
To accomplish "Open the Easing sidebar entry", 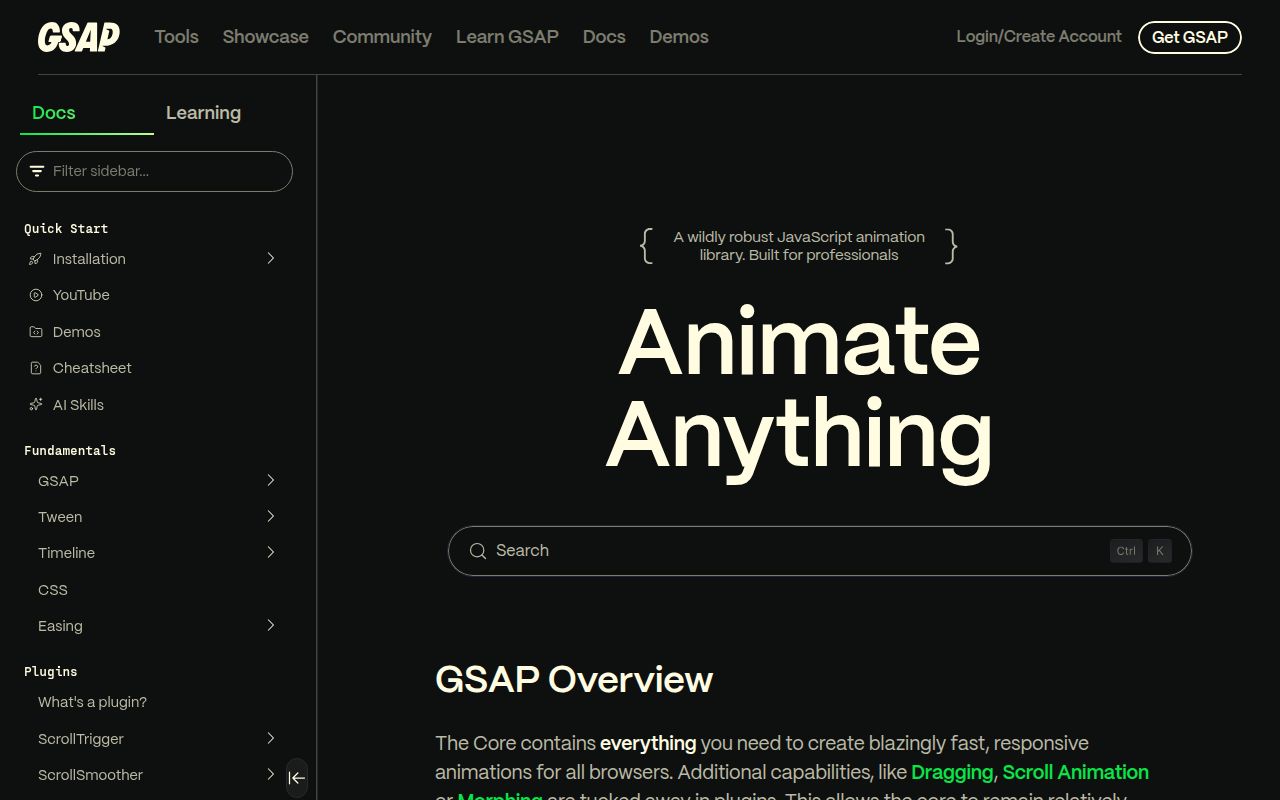I will pyautogui.click(x=60, y=626).
